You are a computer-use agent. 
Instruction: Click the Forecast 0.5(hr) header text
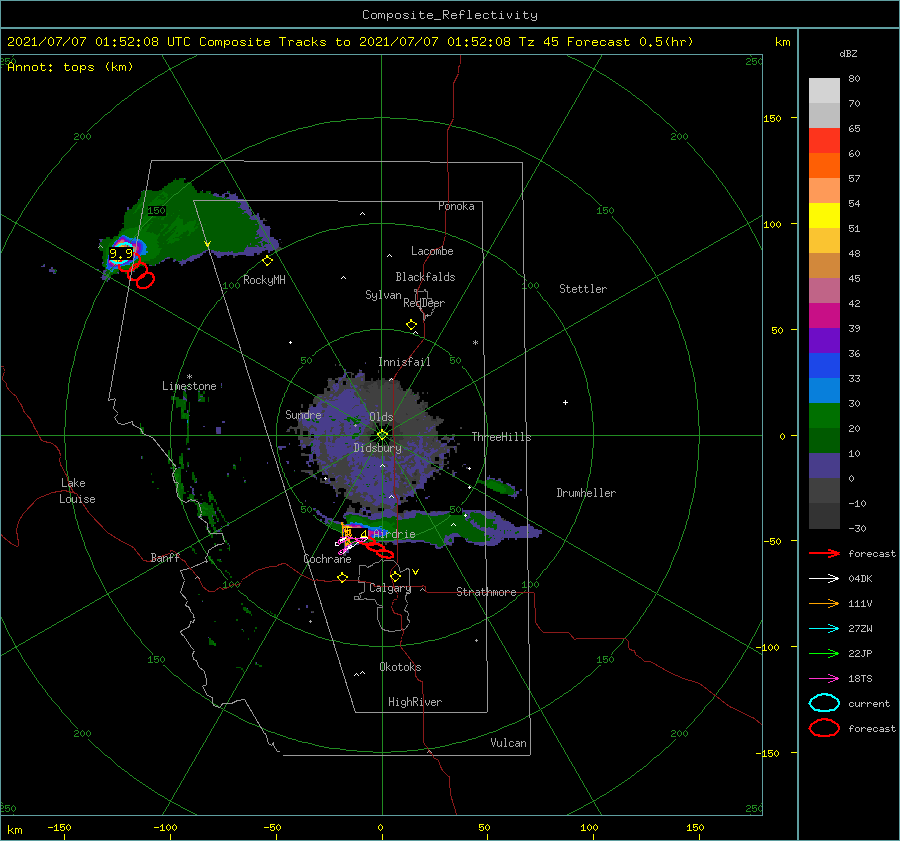(630, 42)
